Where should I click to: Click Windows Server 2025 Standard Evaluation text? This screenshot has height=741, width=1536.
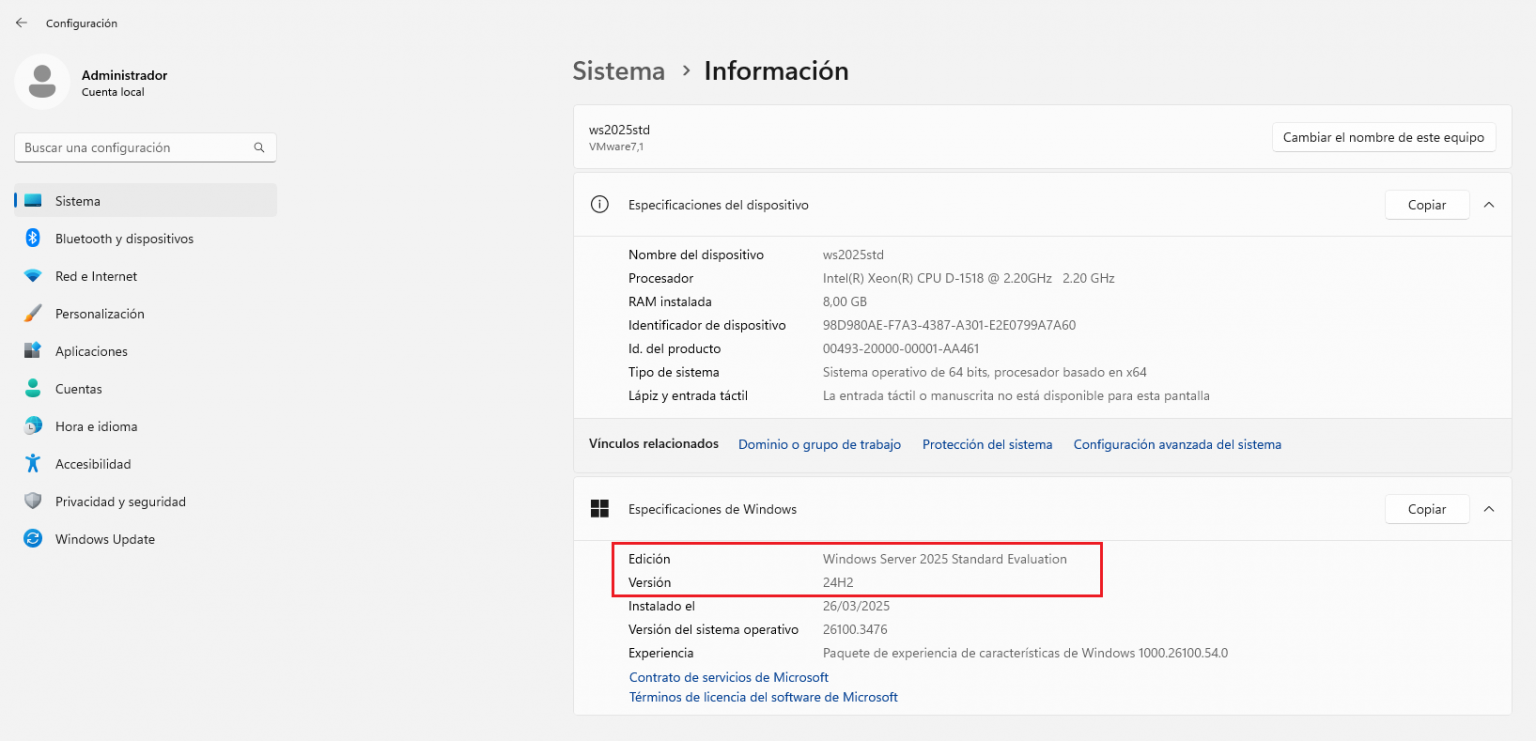pos(945,559)
